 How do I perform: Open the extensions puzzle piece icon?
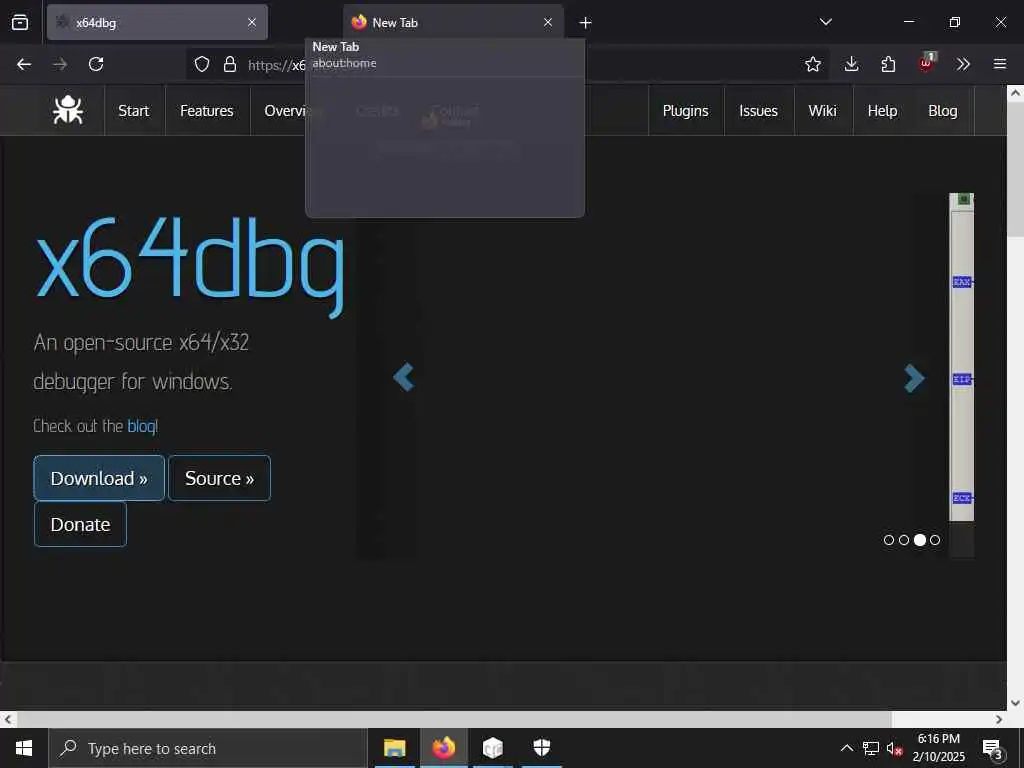(x=888, y=64)
